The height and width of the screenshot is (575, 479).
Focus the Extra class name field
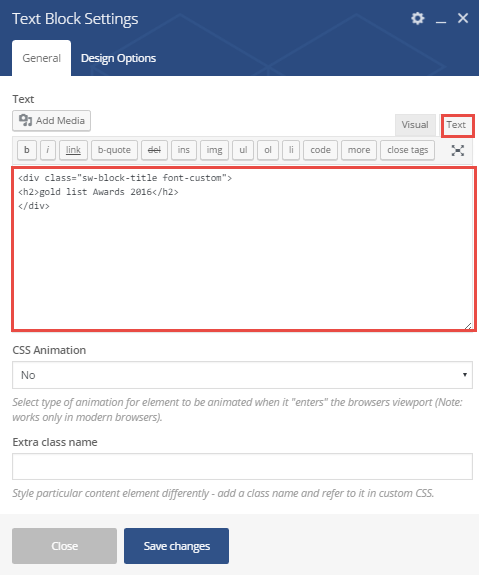242,466
